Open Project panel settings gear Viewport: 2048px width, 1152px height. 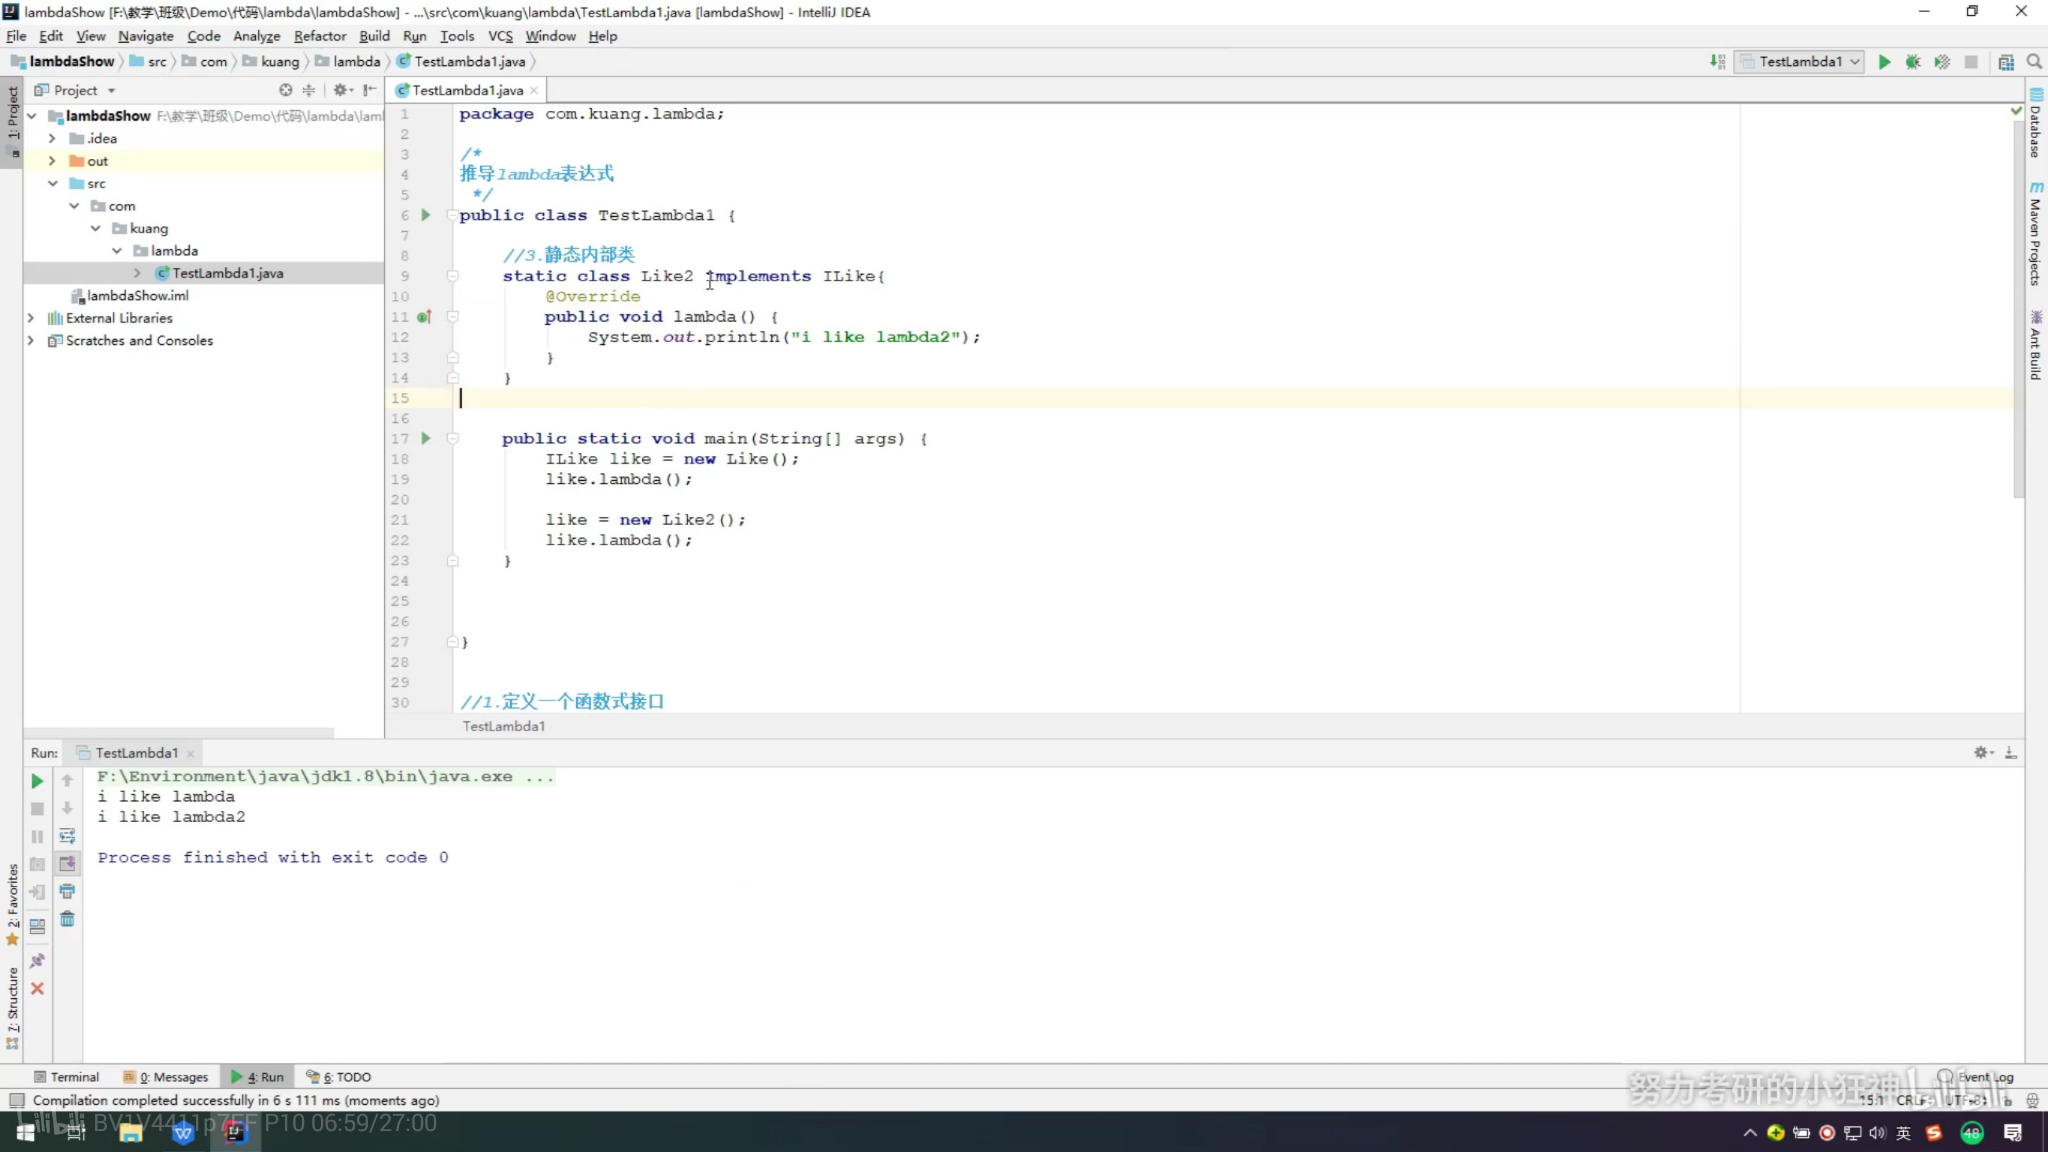[x=342, y=90]
